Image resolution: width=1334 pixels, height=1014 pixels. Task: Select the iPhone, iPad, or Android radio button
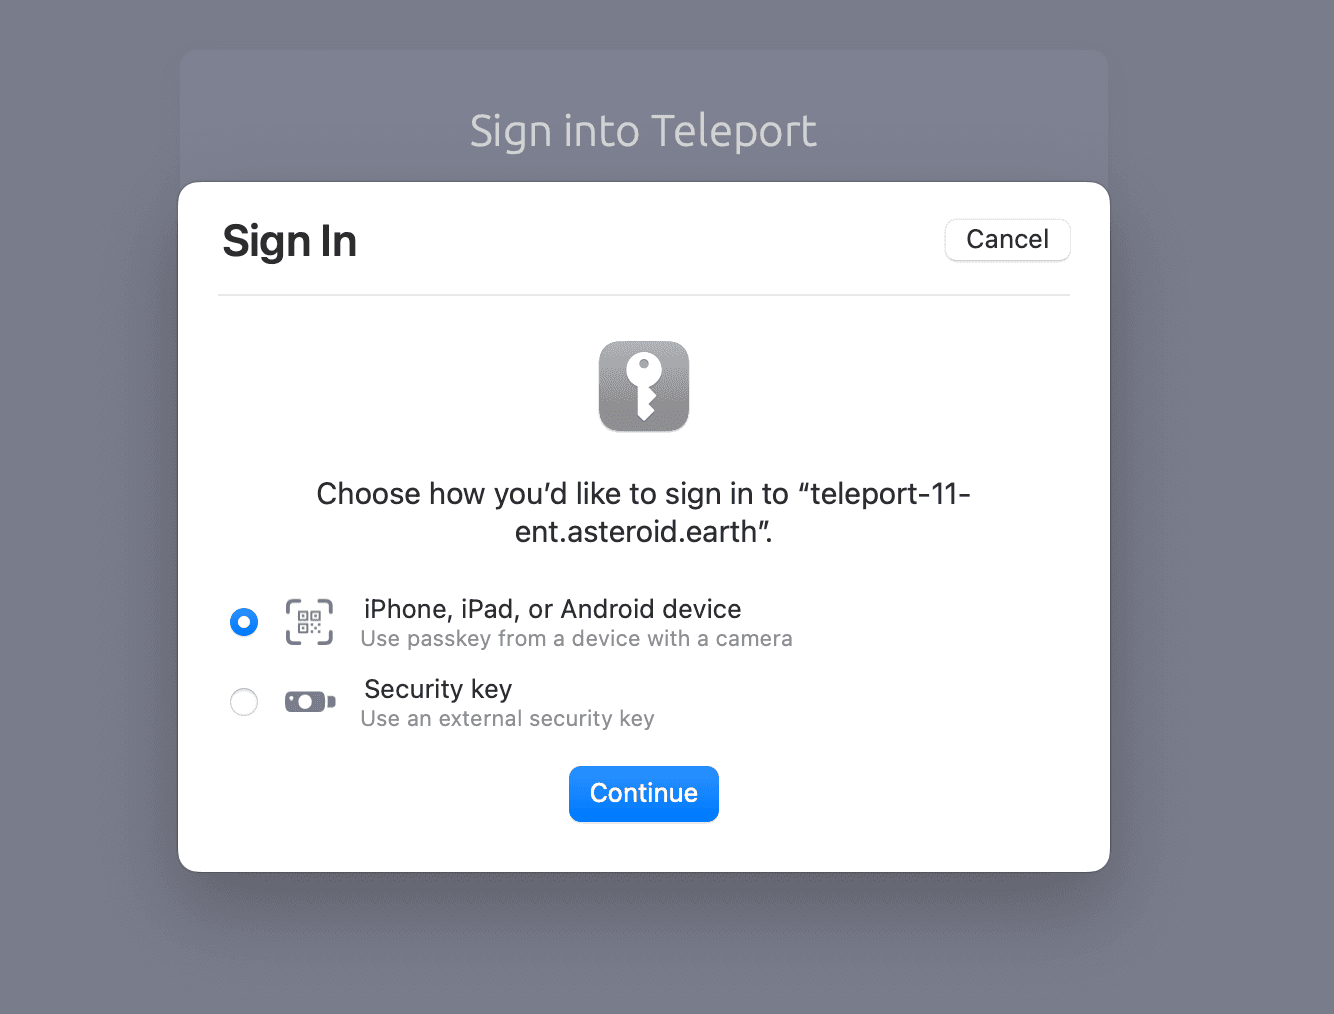click(244, 622)
